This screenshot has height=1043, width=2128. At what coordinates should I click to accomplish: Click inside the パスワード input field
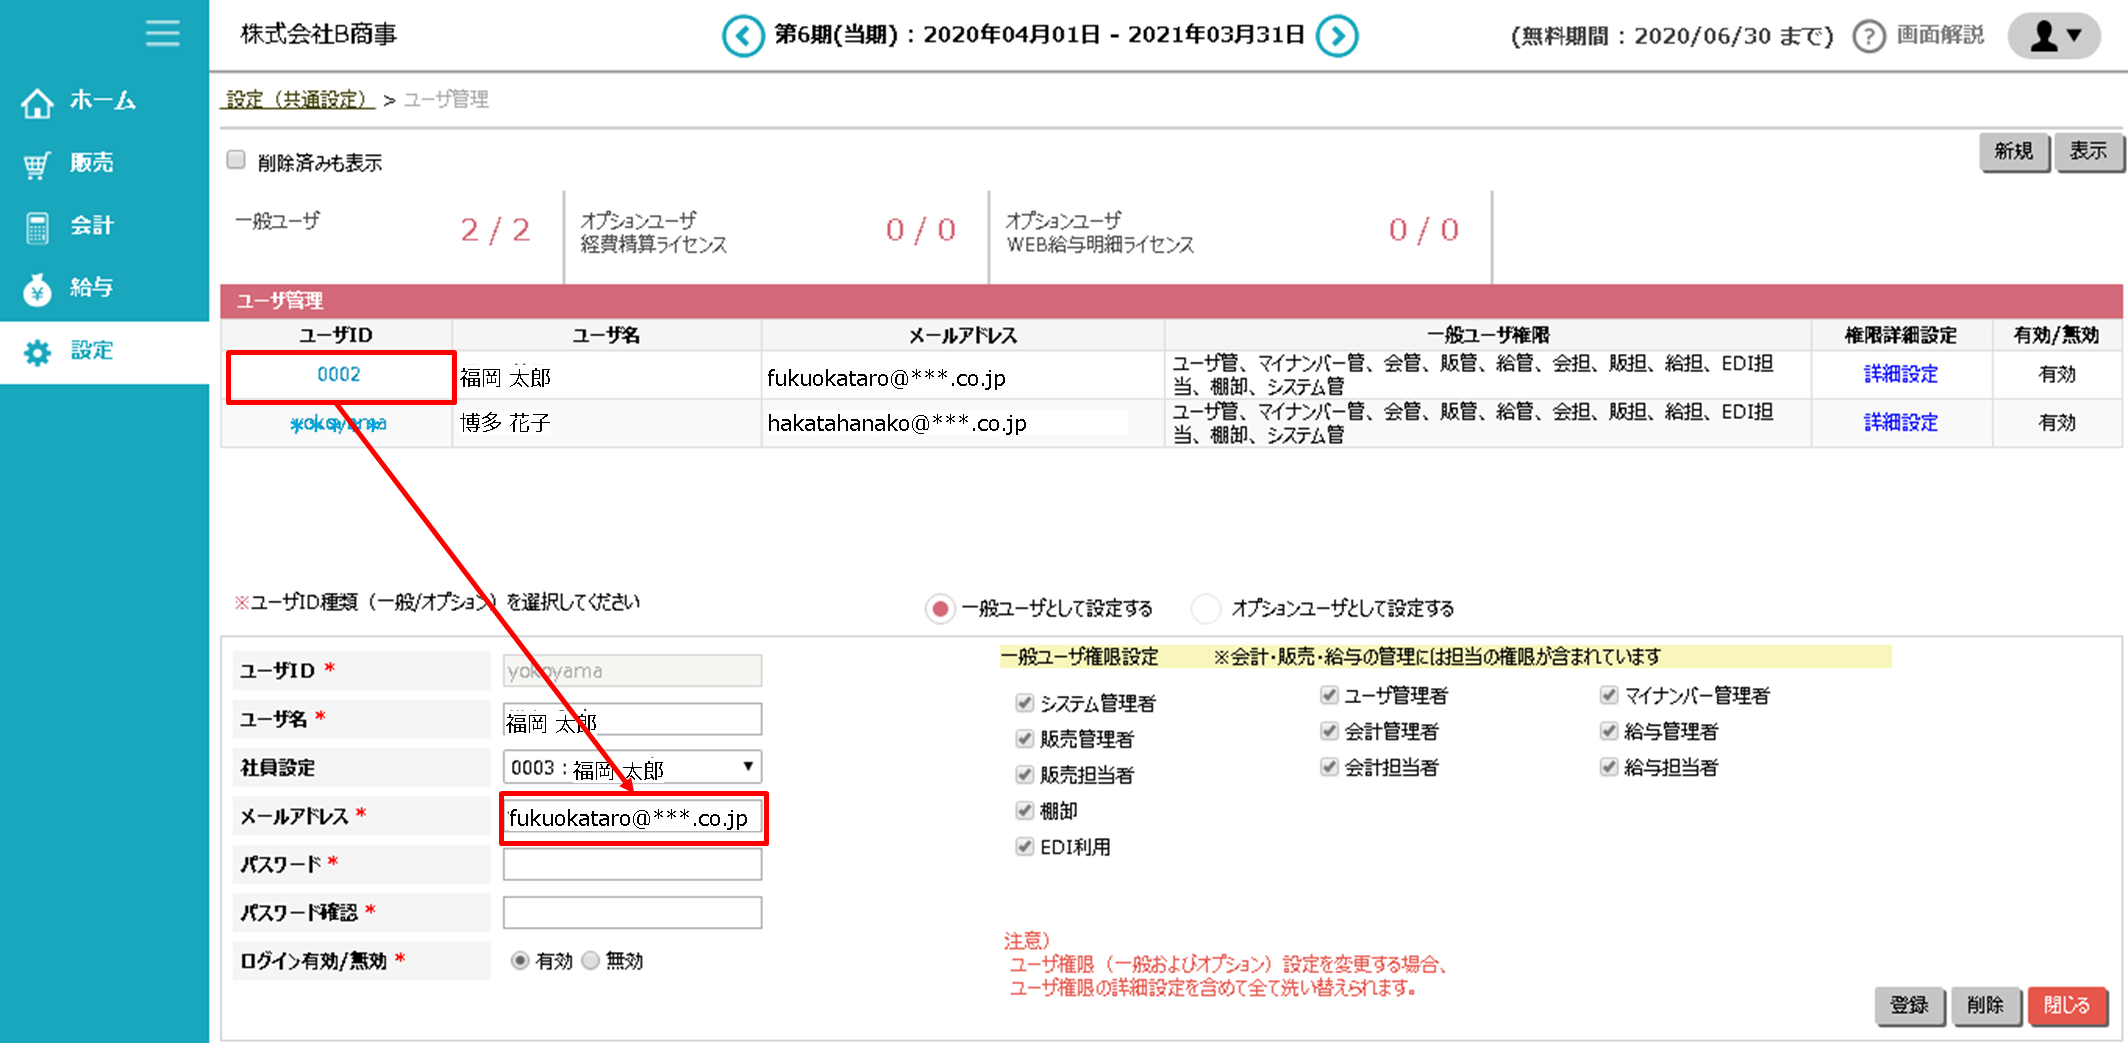(x=631, y=863)
